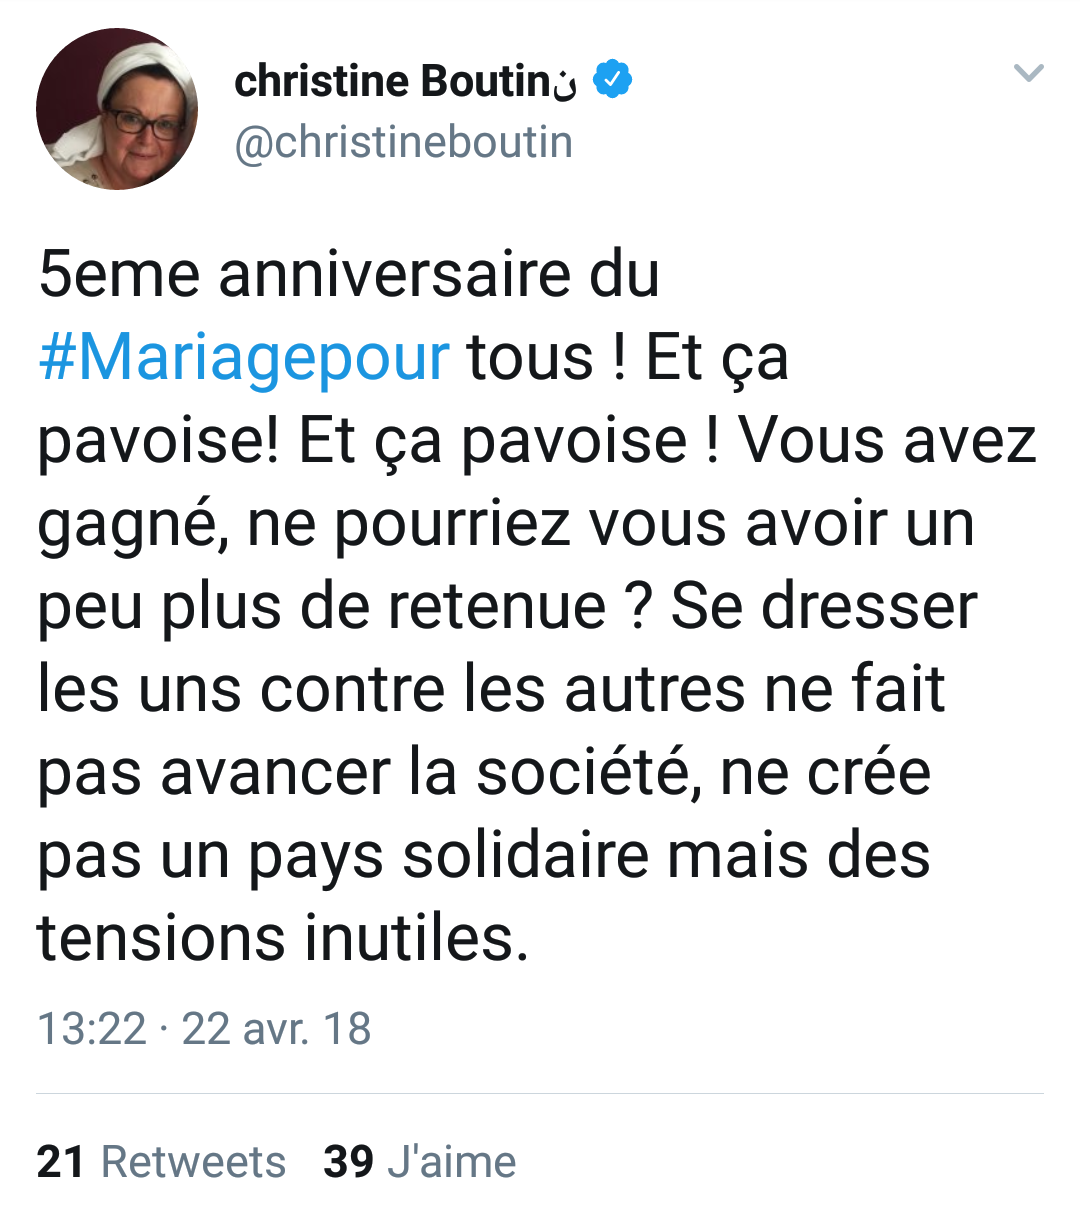Show the Retweets label list
The height and width of the screenshot is (1219, 1080).
point(194,1162)
